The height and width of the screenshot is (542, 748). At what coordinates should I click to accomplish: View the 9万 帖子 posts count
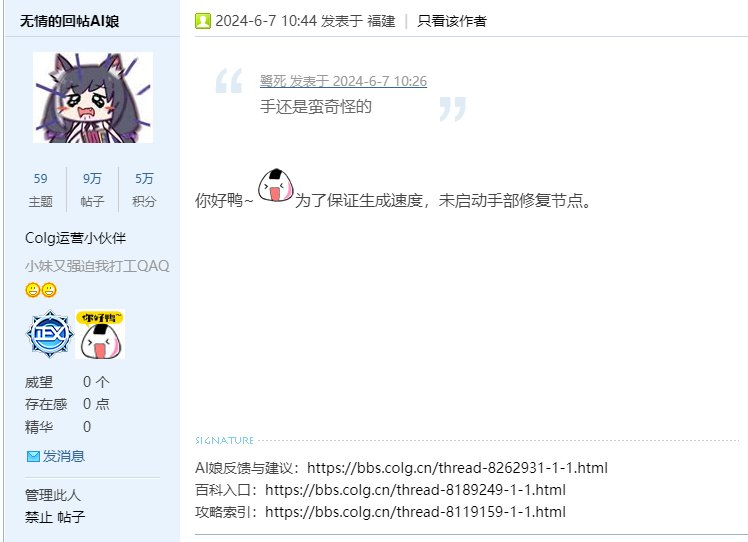point(92,189)
